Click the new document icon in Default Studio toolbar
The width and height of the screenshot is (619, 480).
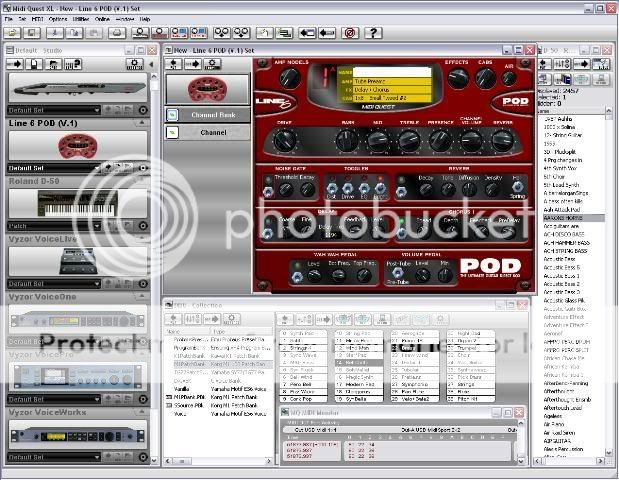coord(34,64)
